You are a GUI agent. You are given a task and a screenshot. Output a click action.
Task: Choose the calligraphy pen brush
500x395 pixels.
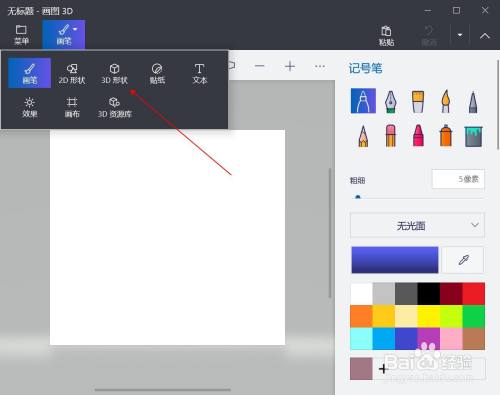(x=391, y=101)
